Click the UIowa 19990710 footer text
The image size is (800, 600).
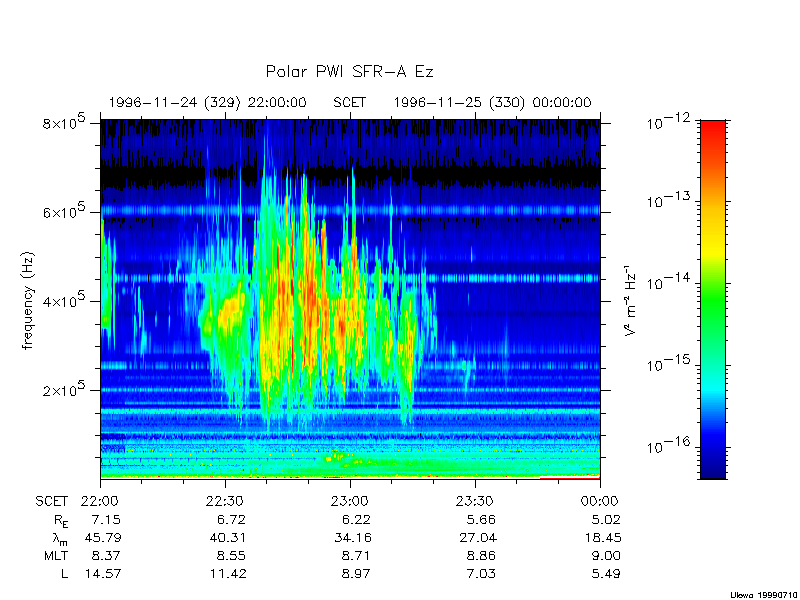(763, 593)
